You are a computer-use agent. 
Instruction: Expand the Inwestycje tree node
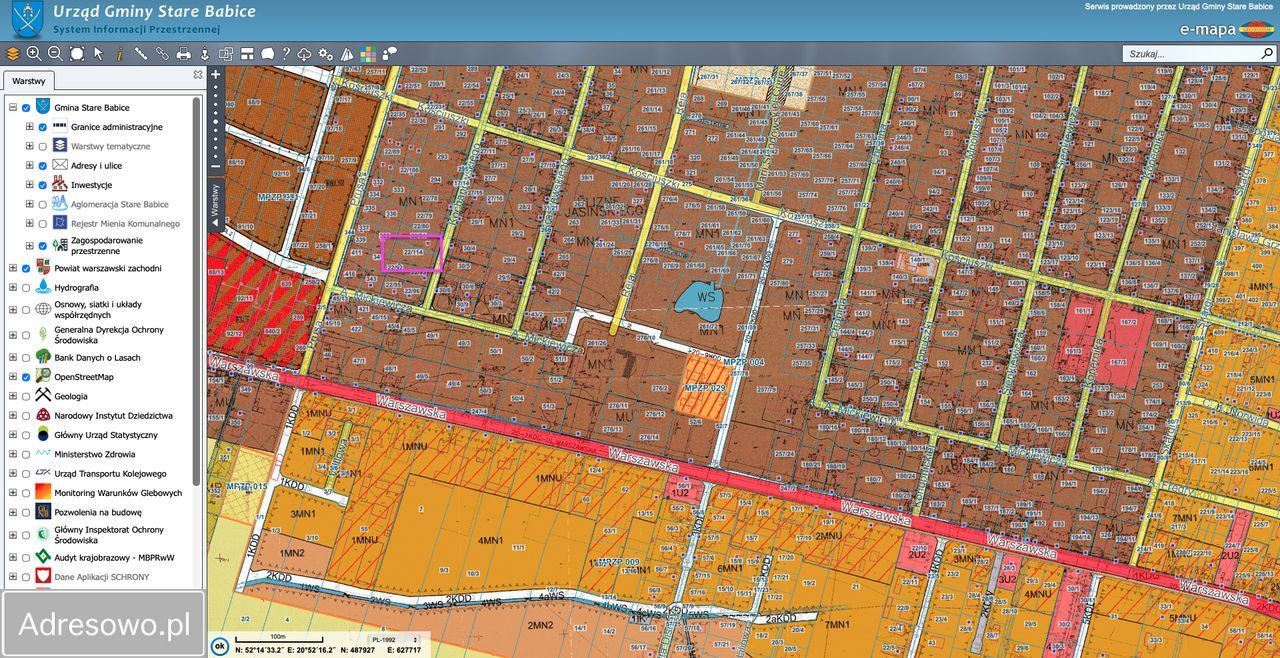pos(29,185)
